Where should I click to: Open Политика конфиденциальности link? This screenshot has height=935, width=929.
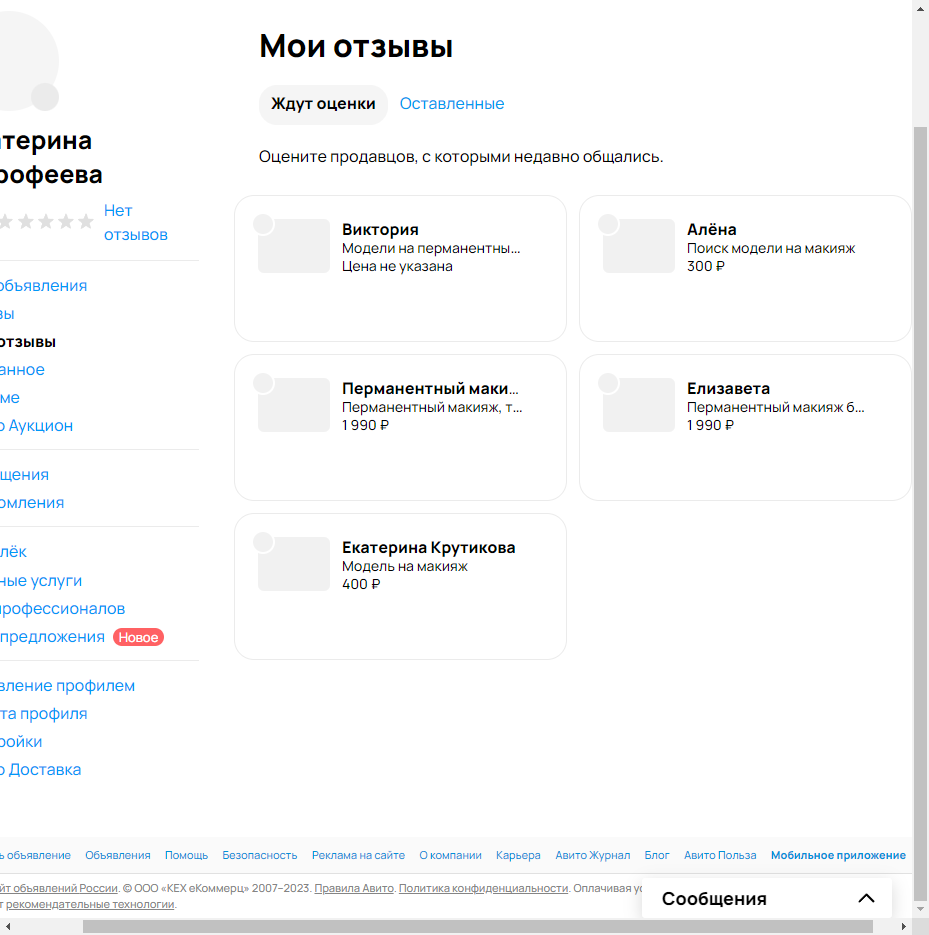pos(483,888)
